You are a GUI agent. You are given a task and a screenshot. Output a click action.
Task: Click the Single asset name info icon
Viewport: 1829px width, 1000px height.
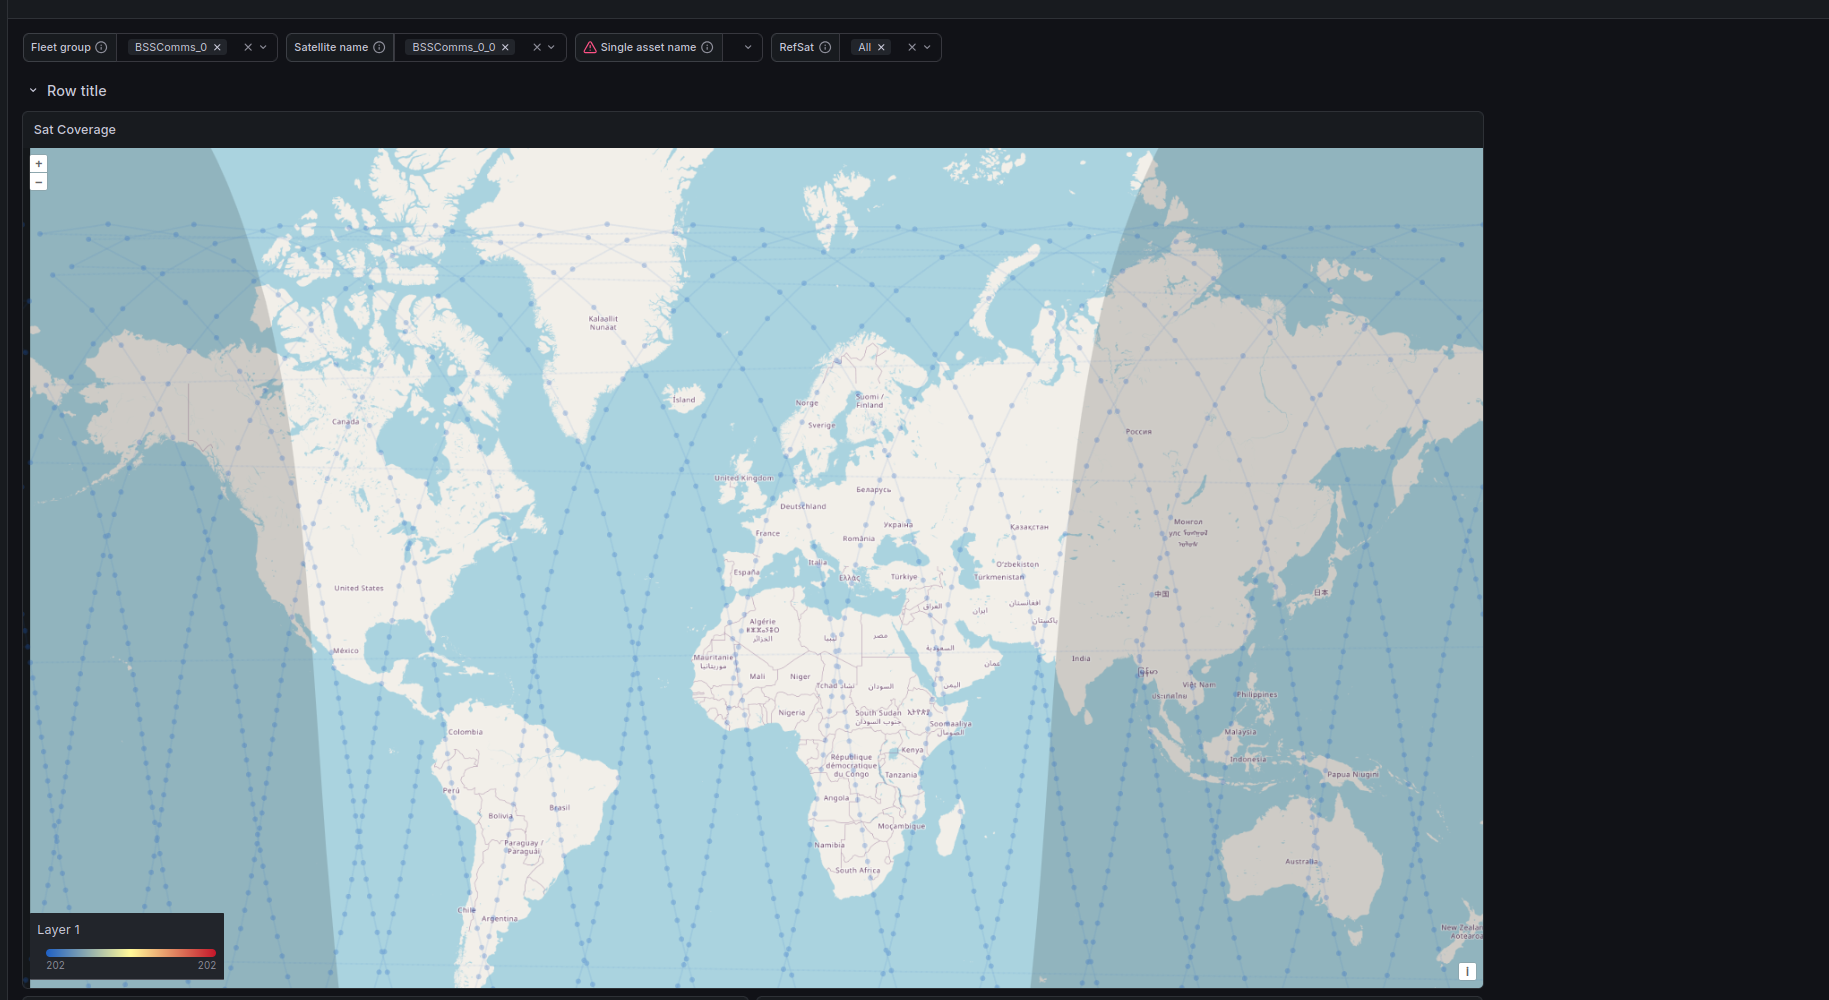click(707, 47)
